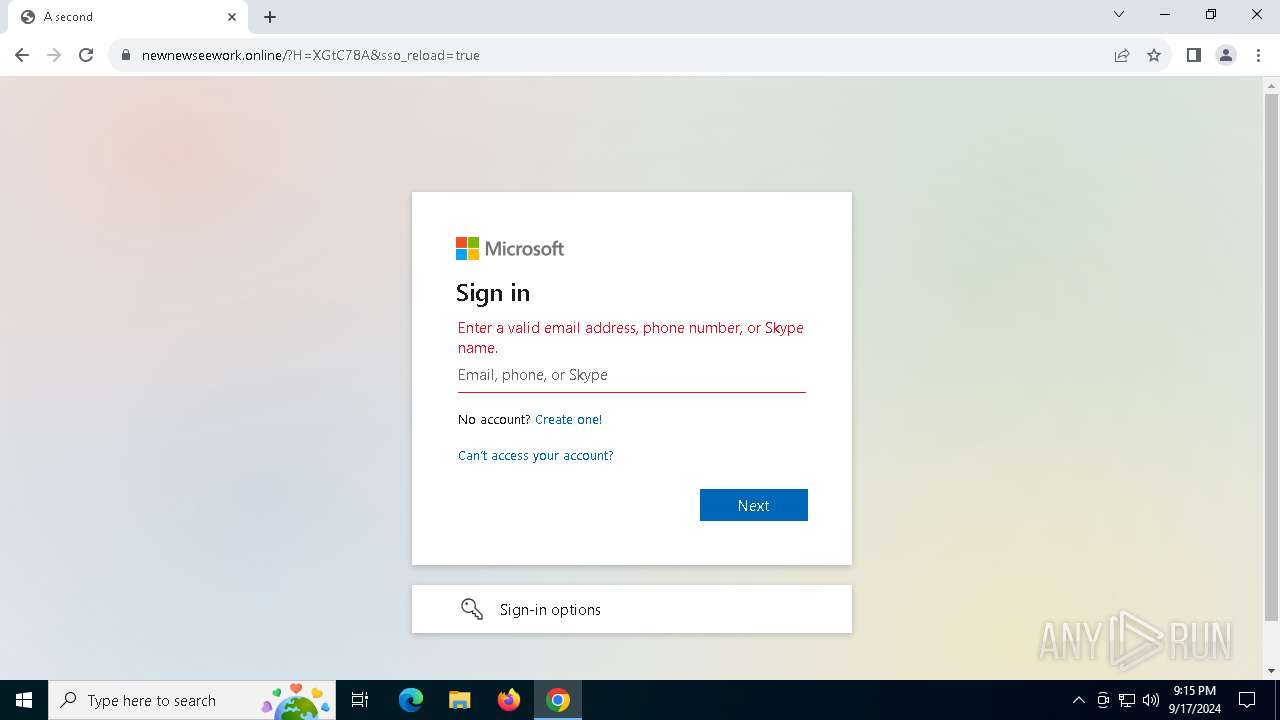
Task: Click the taskbar search box
Action: pos(192,700)
